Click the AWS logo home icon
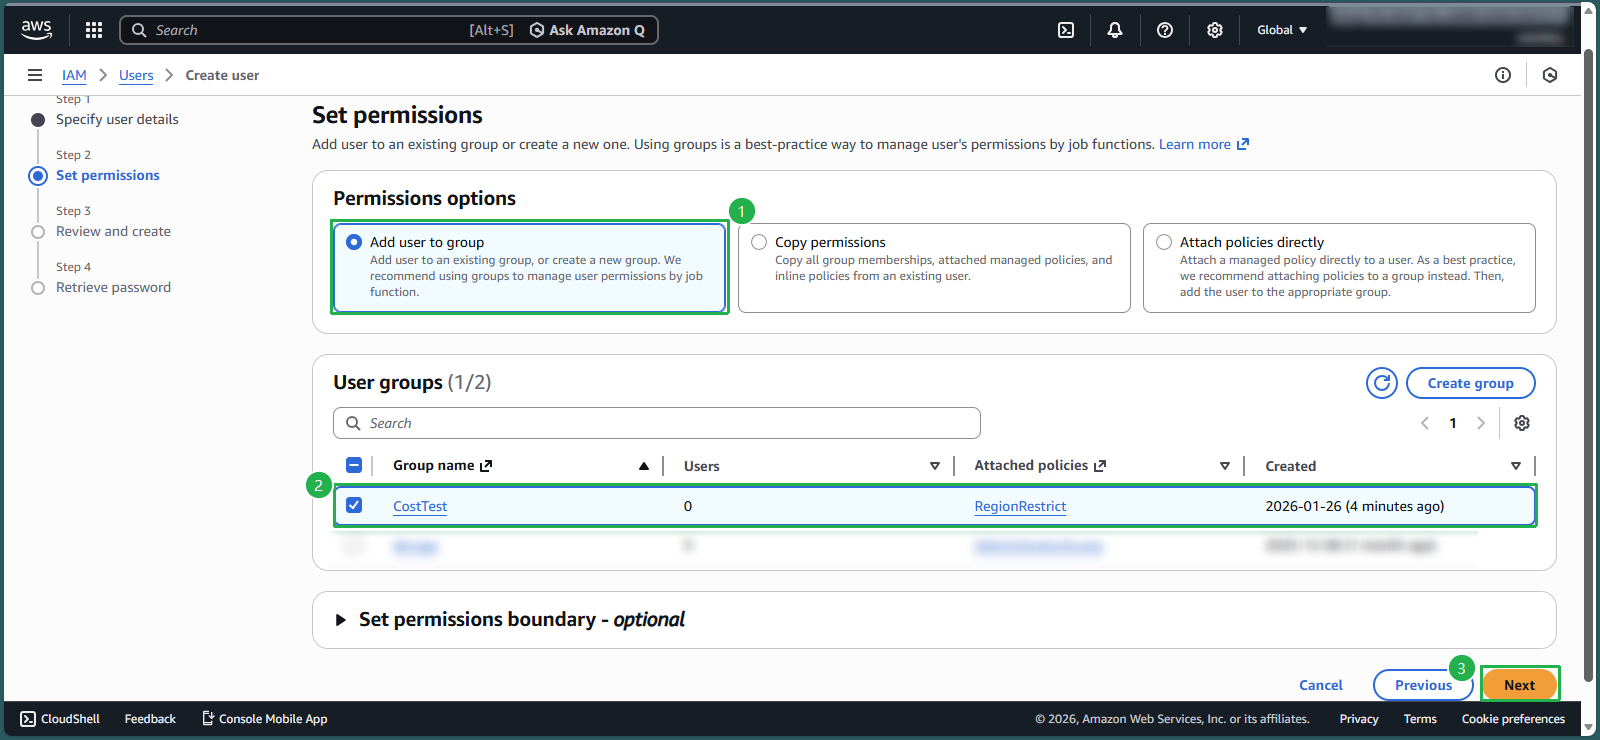This screenshot has width=1600, height=740. click(x=37, y=30)
